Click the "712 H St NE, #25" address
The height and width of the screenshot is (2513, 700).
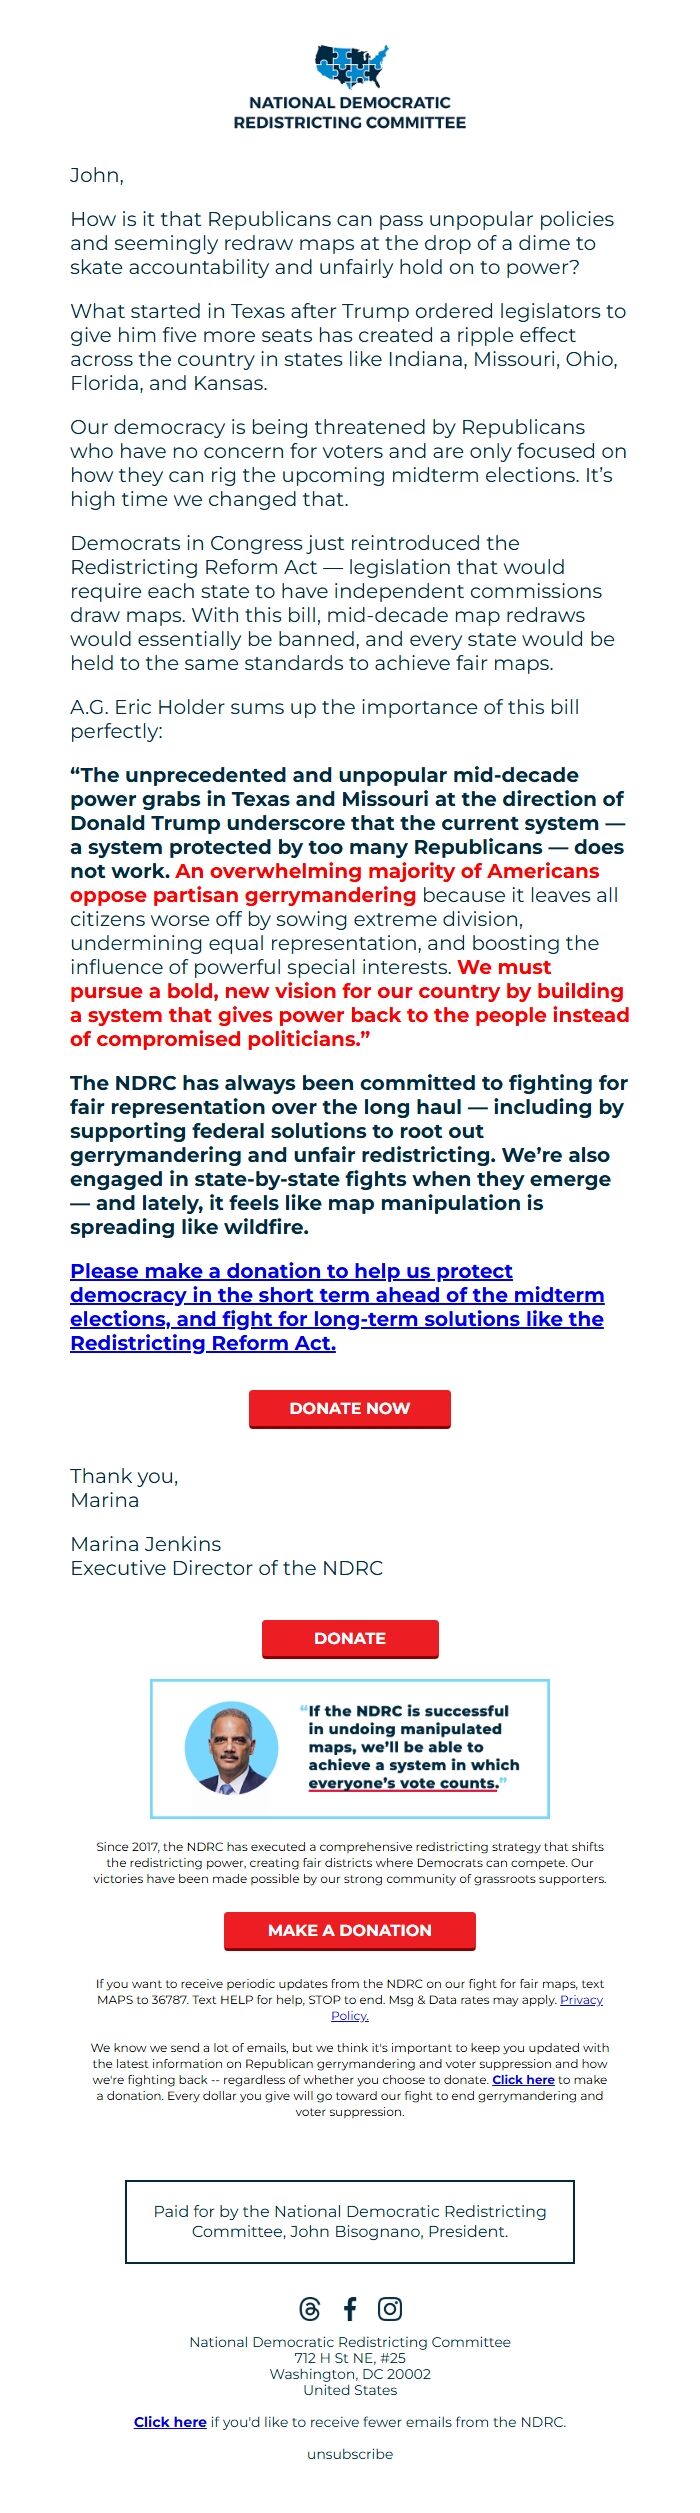coord(350,2357)
